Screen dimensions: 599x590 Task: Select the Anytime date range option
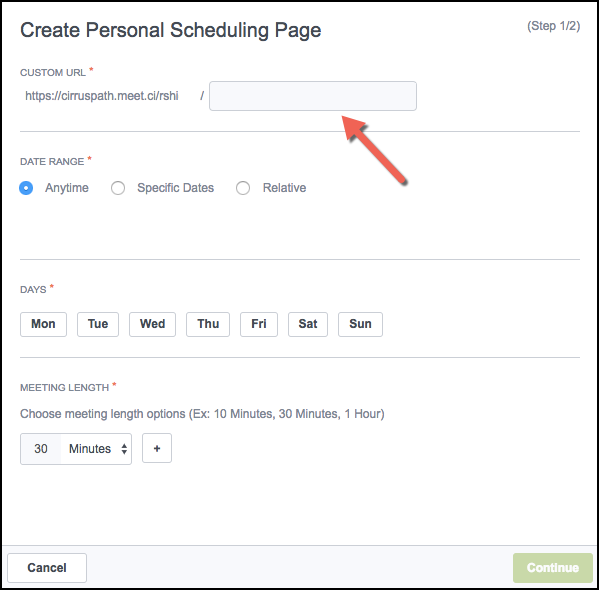coord(26,188)
